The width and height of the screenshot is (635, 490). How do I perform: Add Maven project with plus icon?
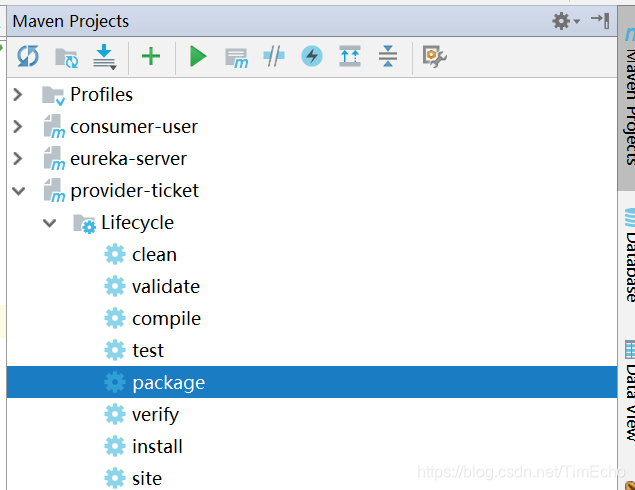151,56
